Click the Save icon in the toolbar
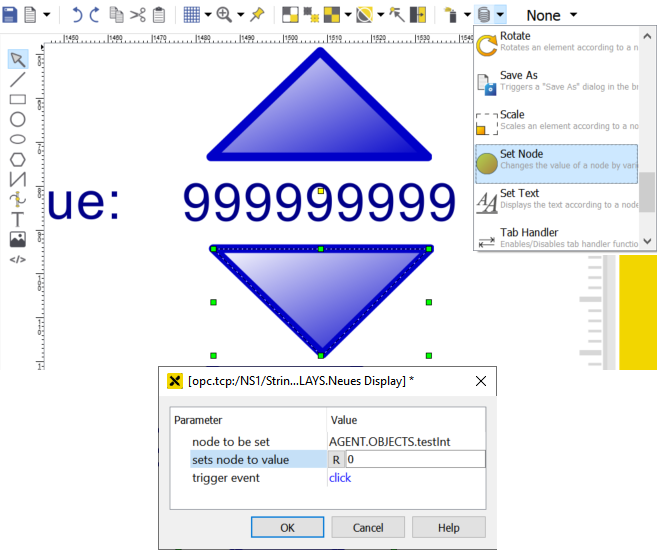Viewport: 657px width, 552px height. coord(10,15)
